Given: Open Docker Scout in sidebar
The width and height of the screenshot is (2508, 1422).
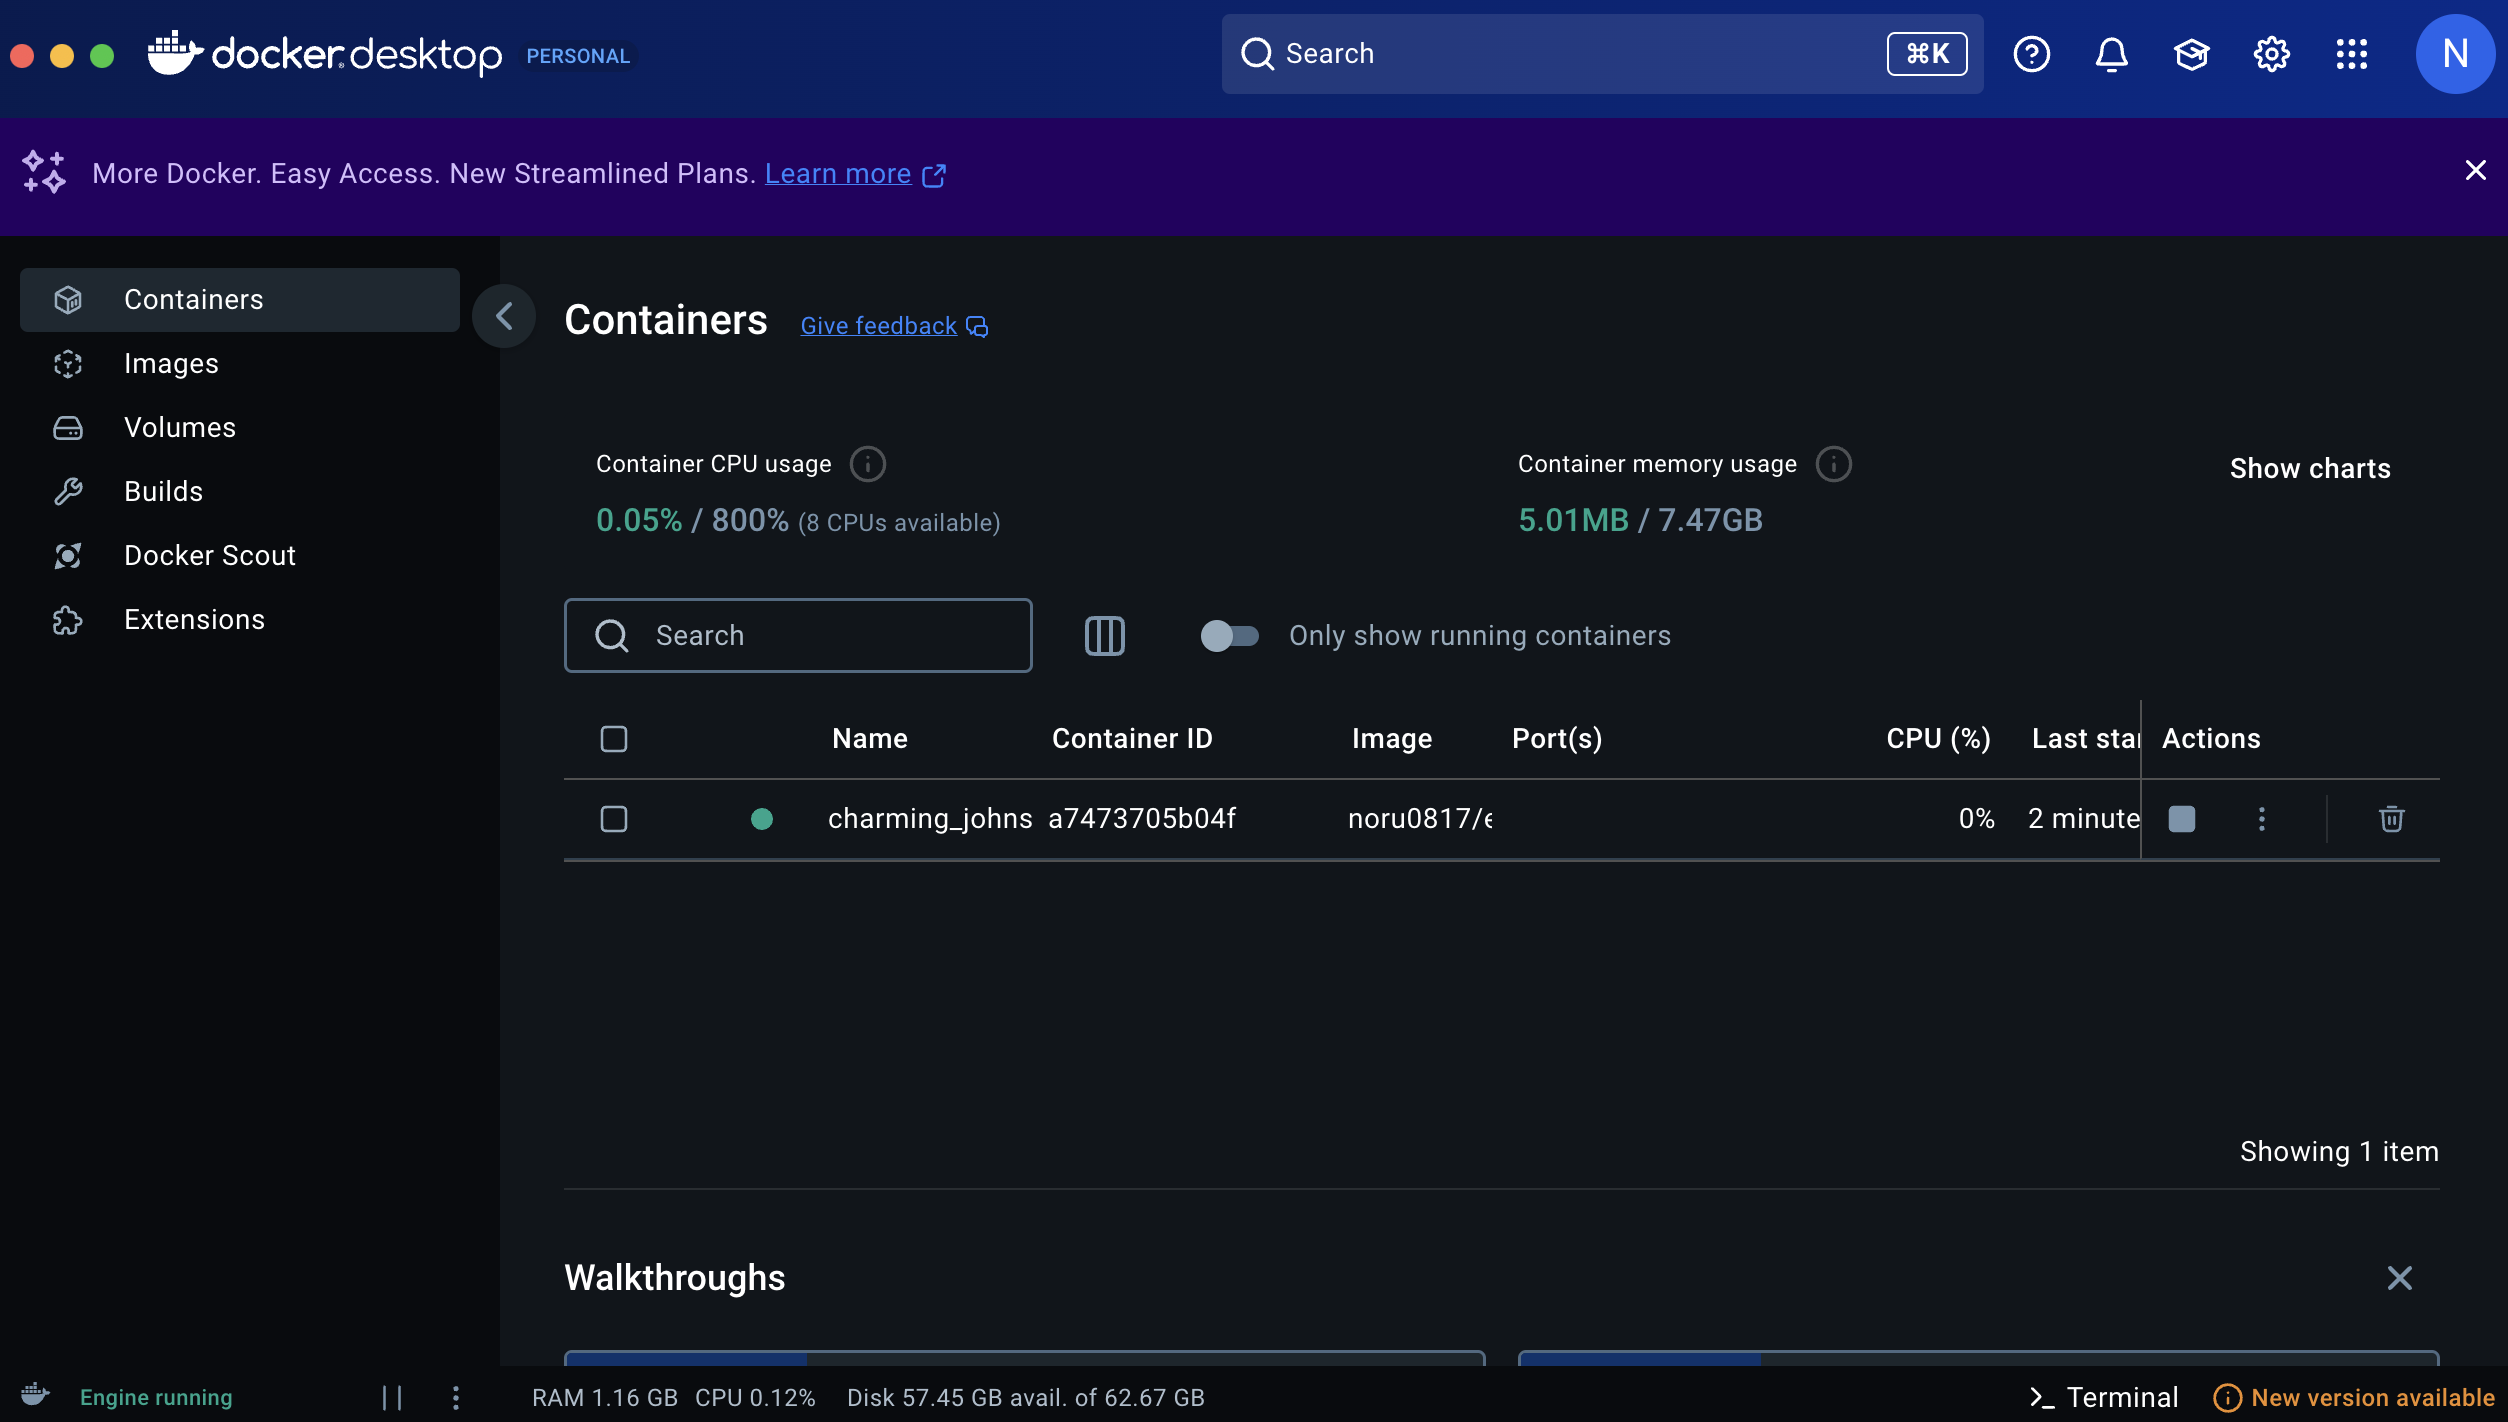Looking at the screenshot, I should (x=209, y=556).
